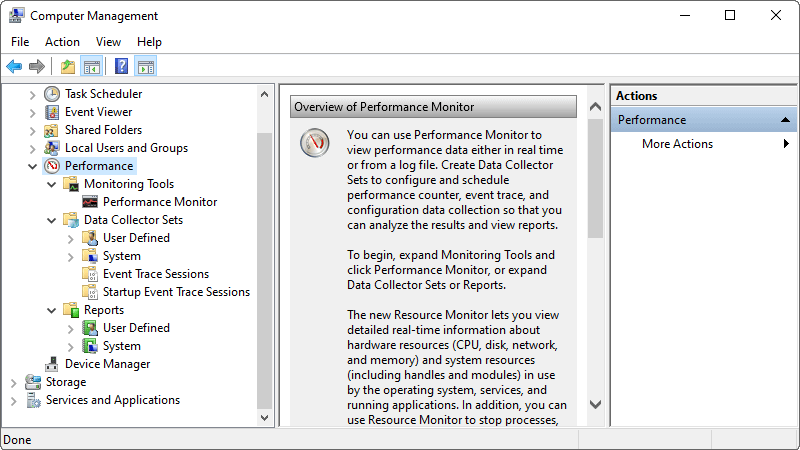This screenshot has height=450, width=800.
Task: Click the Device Manager icon
Action: click(x=52, y=364)
